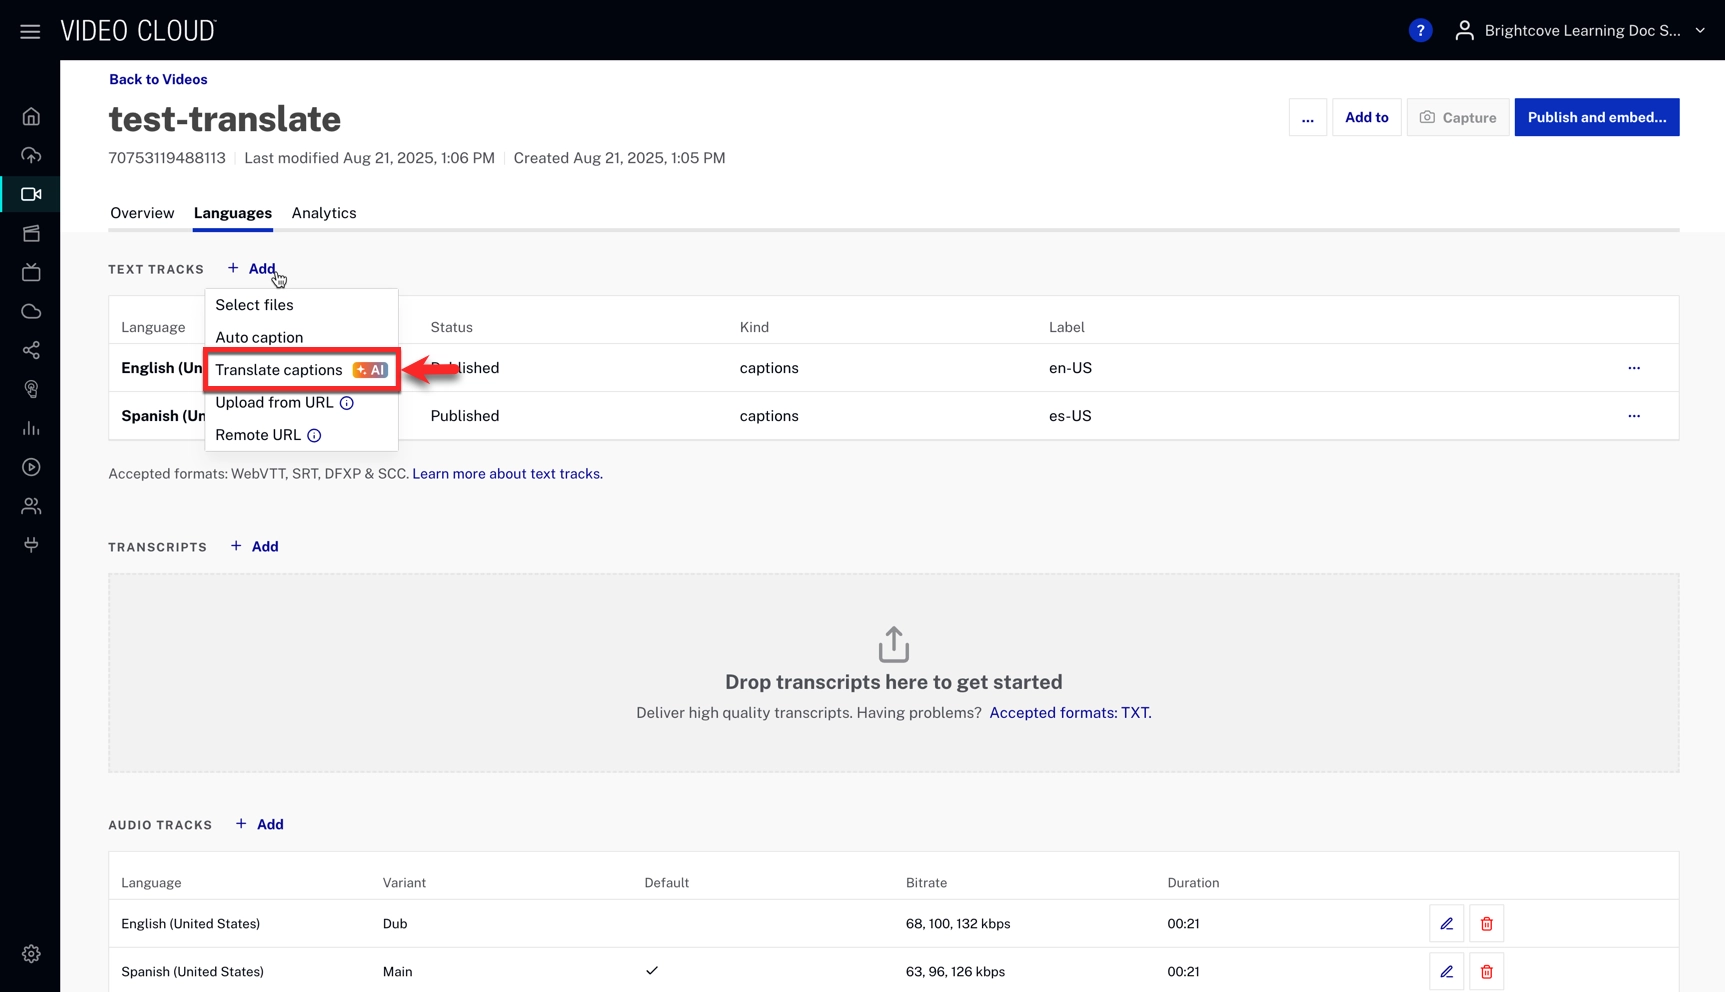Open the Social share icon in sidebar
1725x992 pixels.
tap(31, 350)
